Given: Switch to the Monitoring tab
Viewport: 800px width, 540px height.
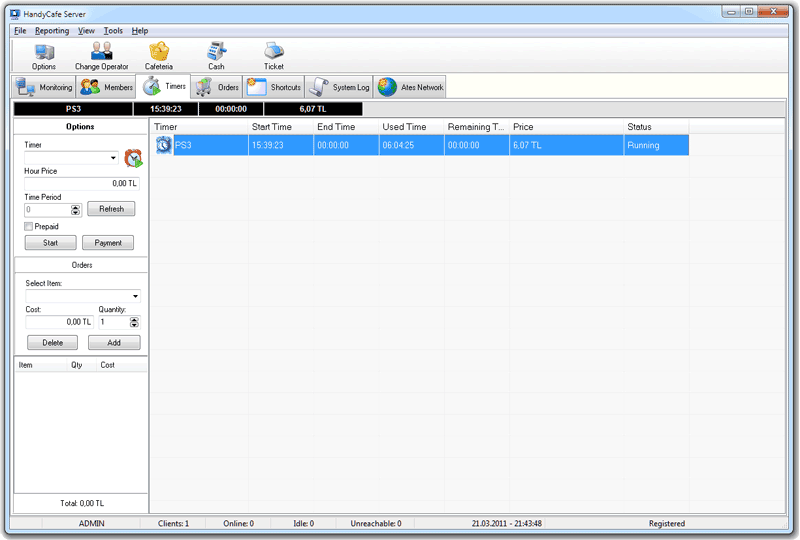Looking at the screenshot, I should pos(43,88).
